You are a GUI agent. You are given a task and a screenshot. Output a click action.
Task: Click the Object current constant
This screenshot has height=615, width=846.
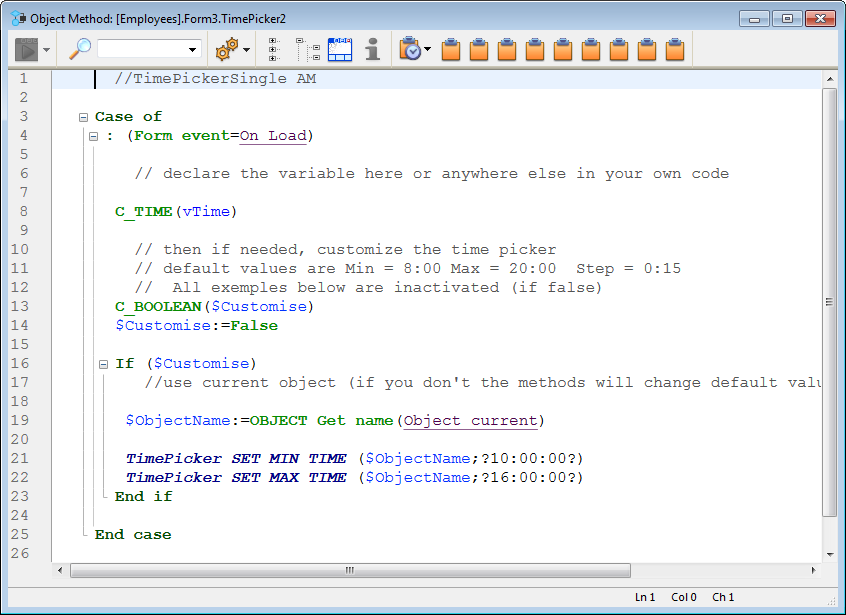471,421
